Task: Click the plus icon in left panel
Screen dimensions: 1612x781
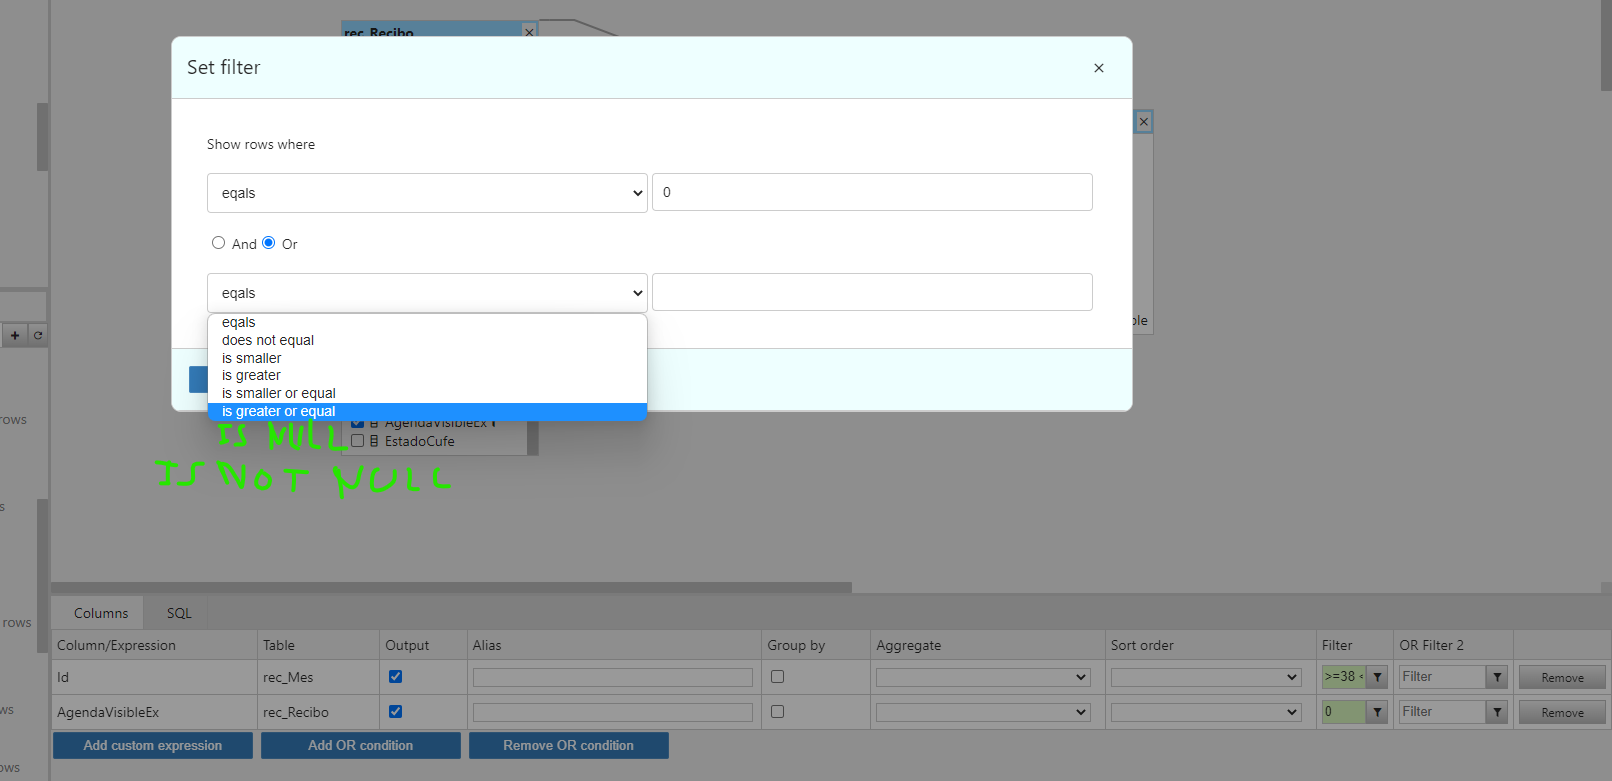Action: [x=15, y=335]
